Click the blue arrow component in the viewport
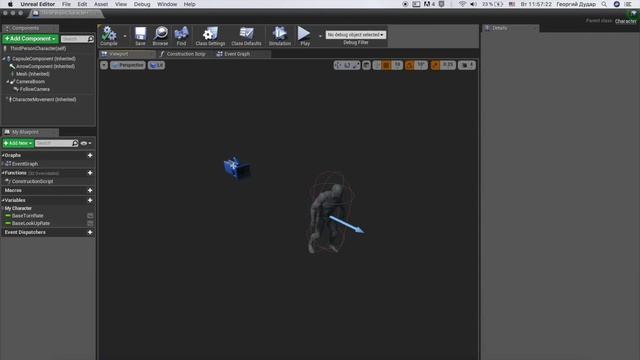Screen dimensions: 640x360 347,225
